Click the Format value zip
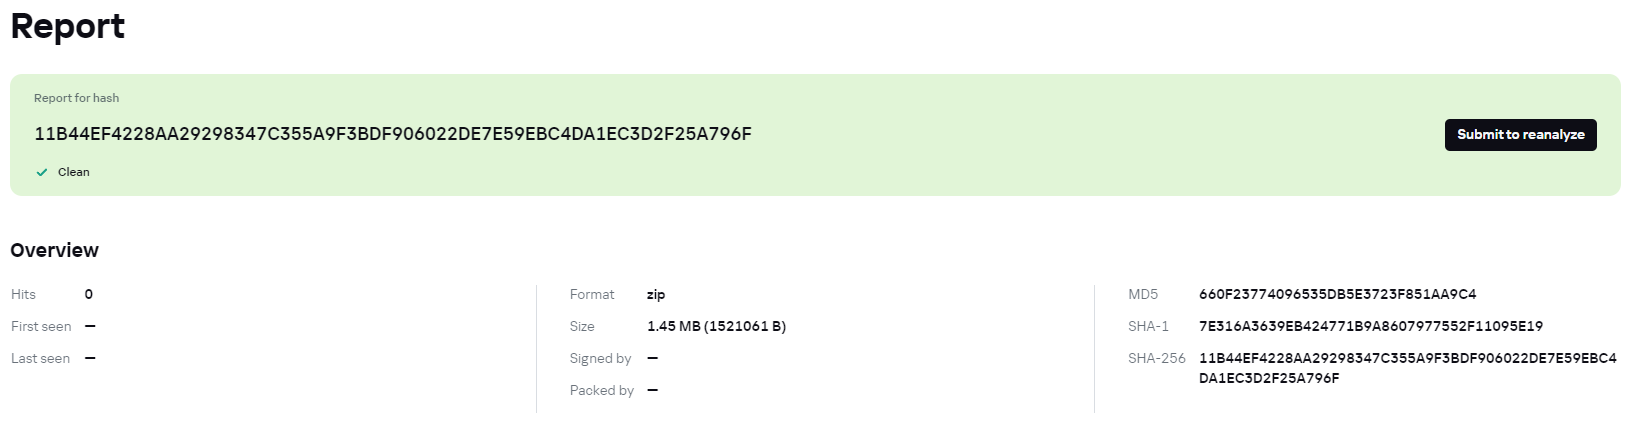The image size is (1632, 423). point(656,294)
